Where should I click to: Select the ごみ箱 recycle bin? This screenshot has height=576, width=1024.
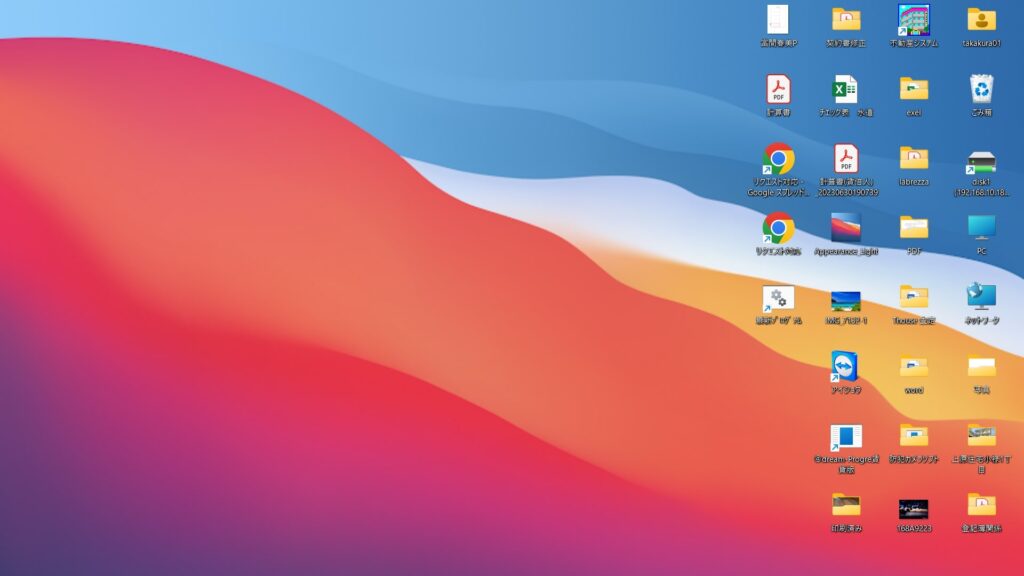[x=981, y=89]
